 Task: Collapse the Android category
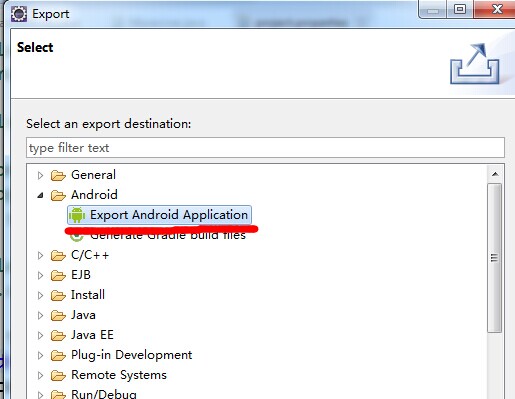(x=40, y=195)
